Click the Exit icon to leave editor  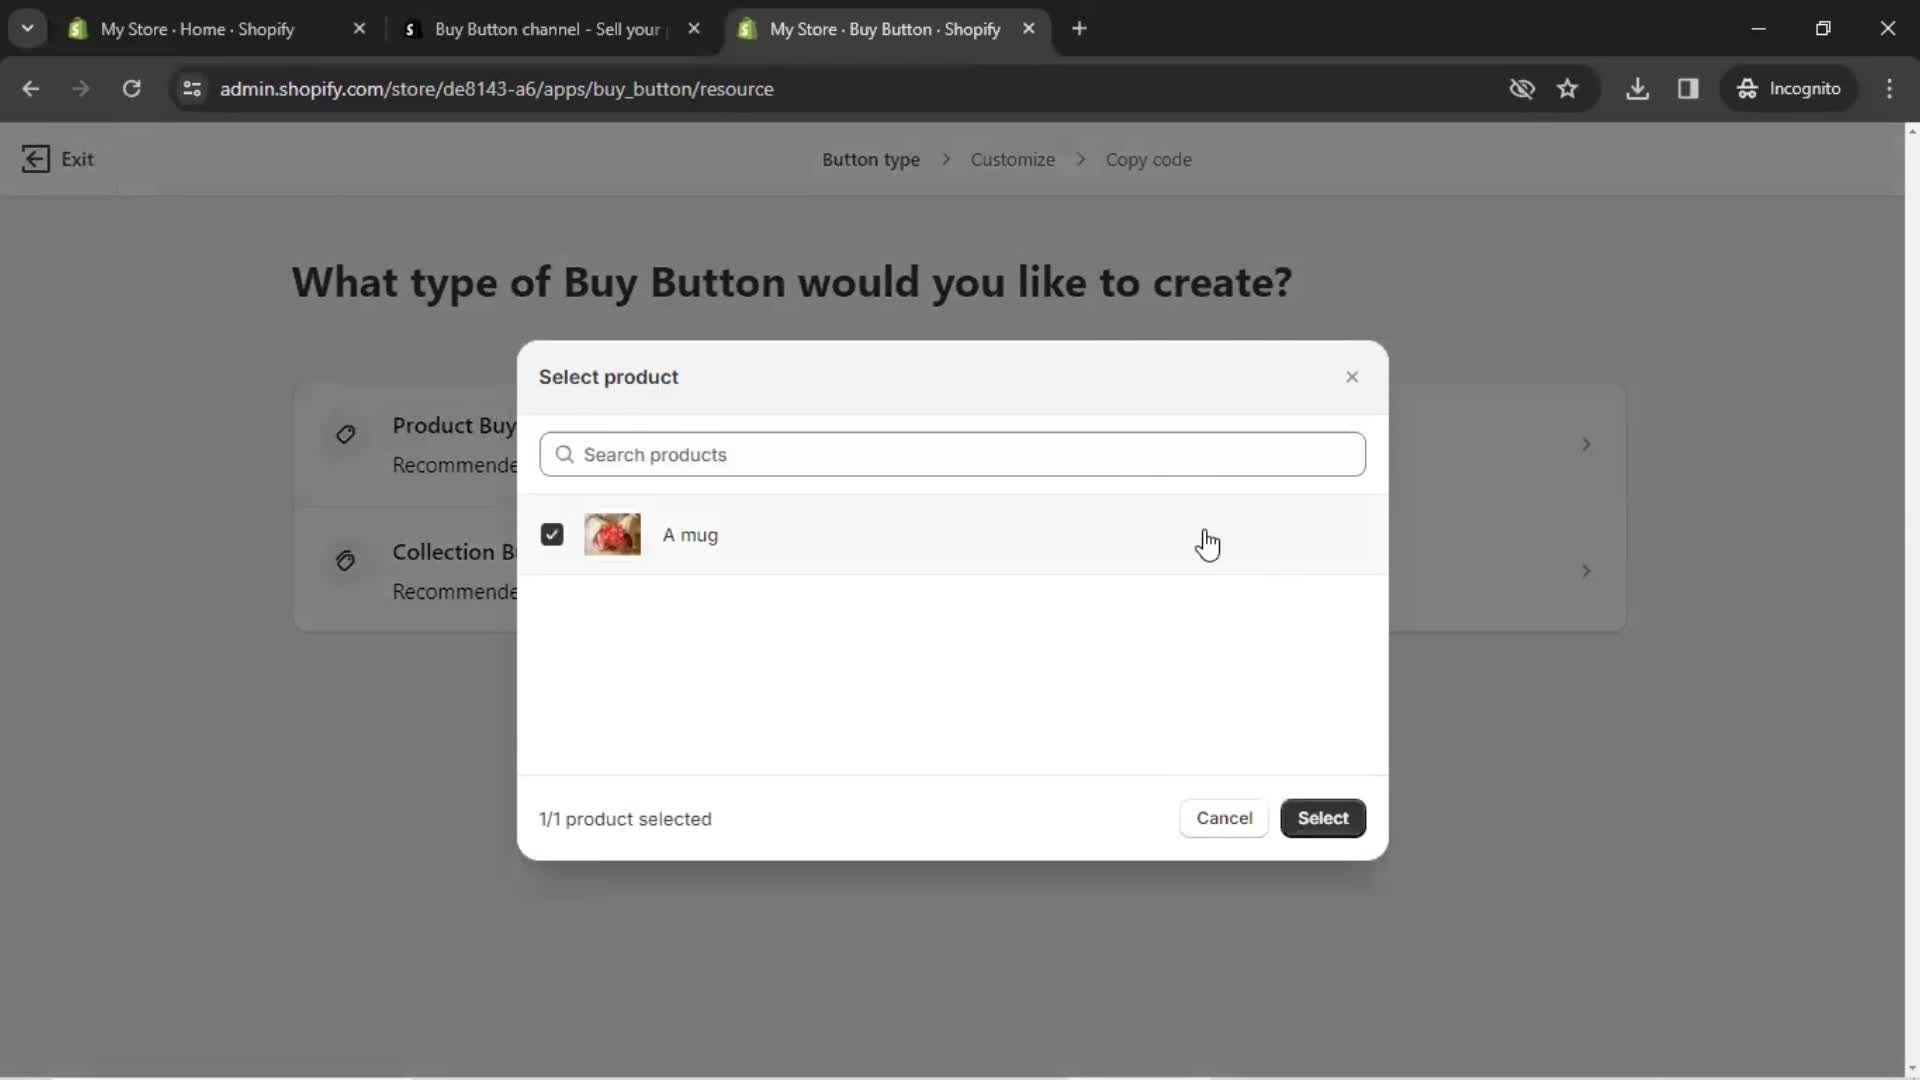point(37,158)
